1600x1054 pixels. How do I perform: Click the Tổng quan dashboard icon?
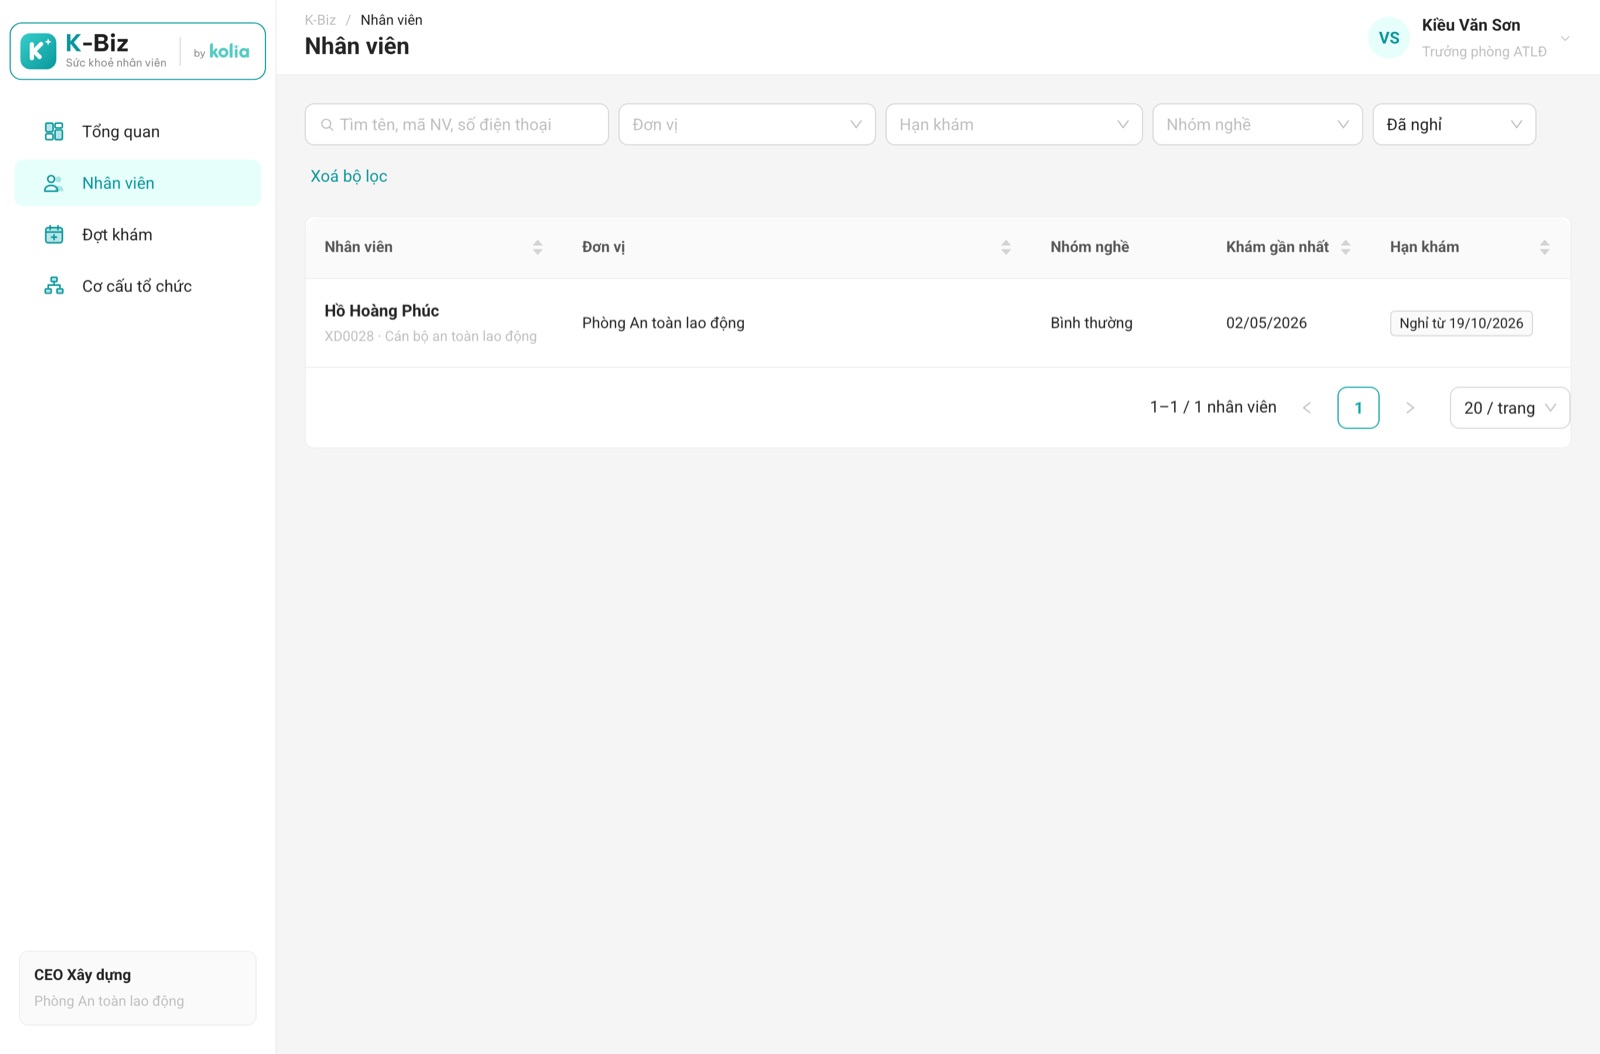[54, 131]
